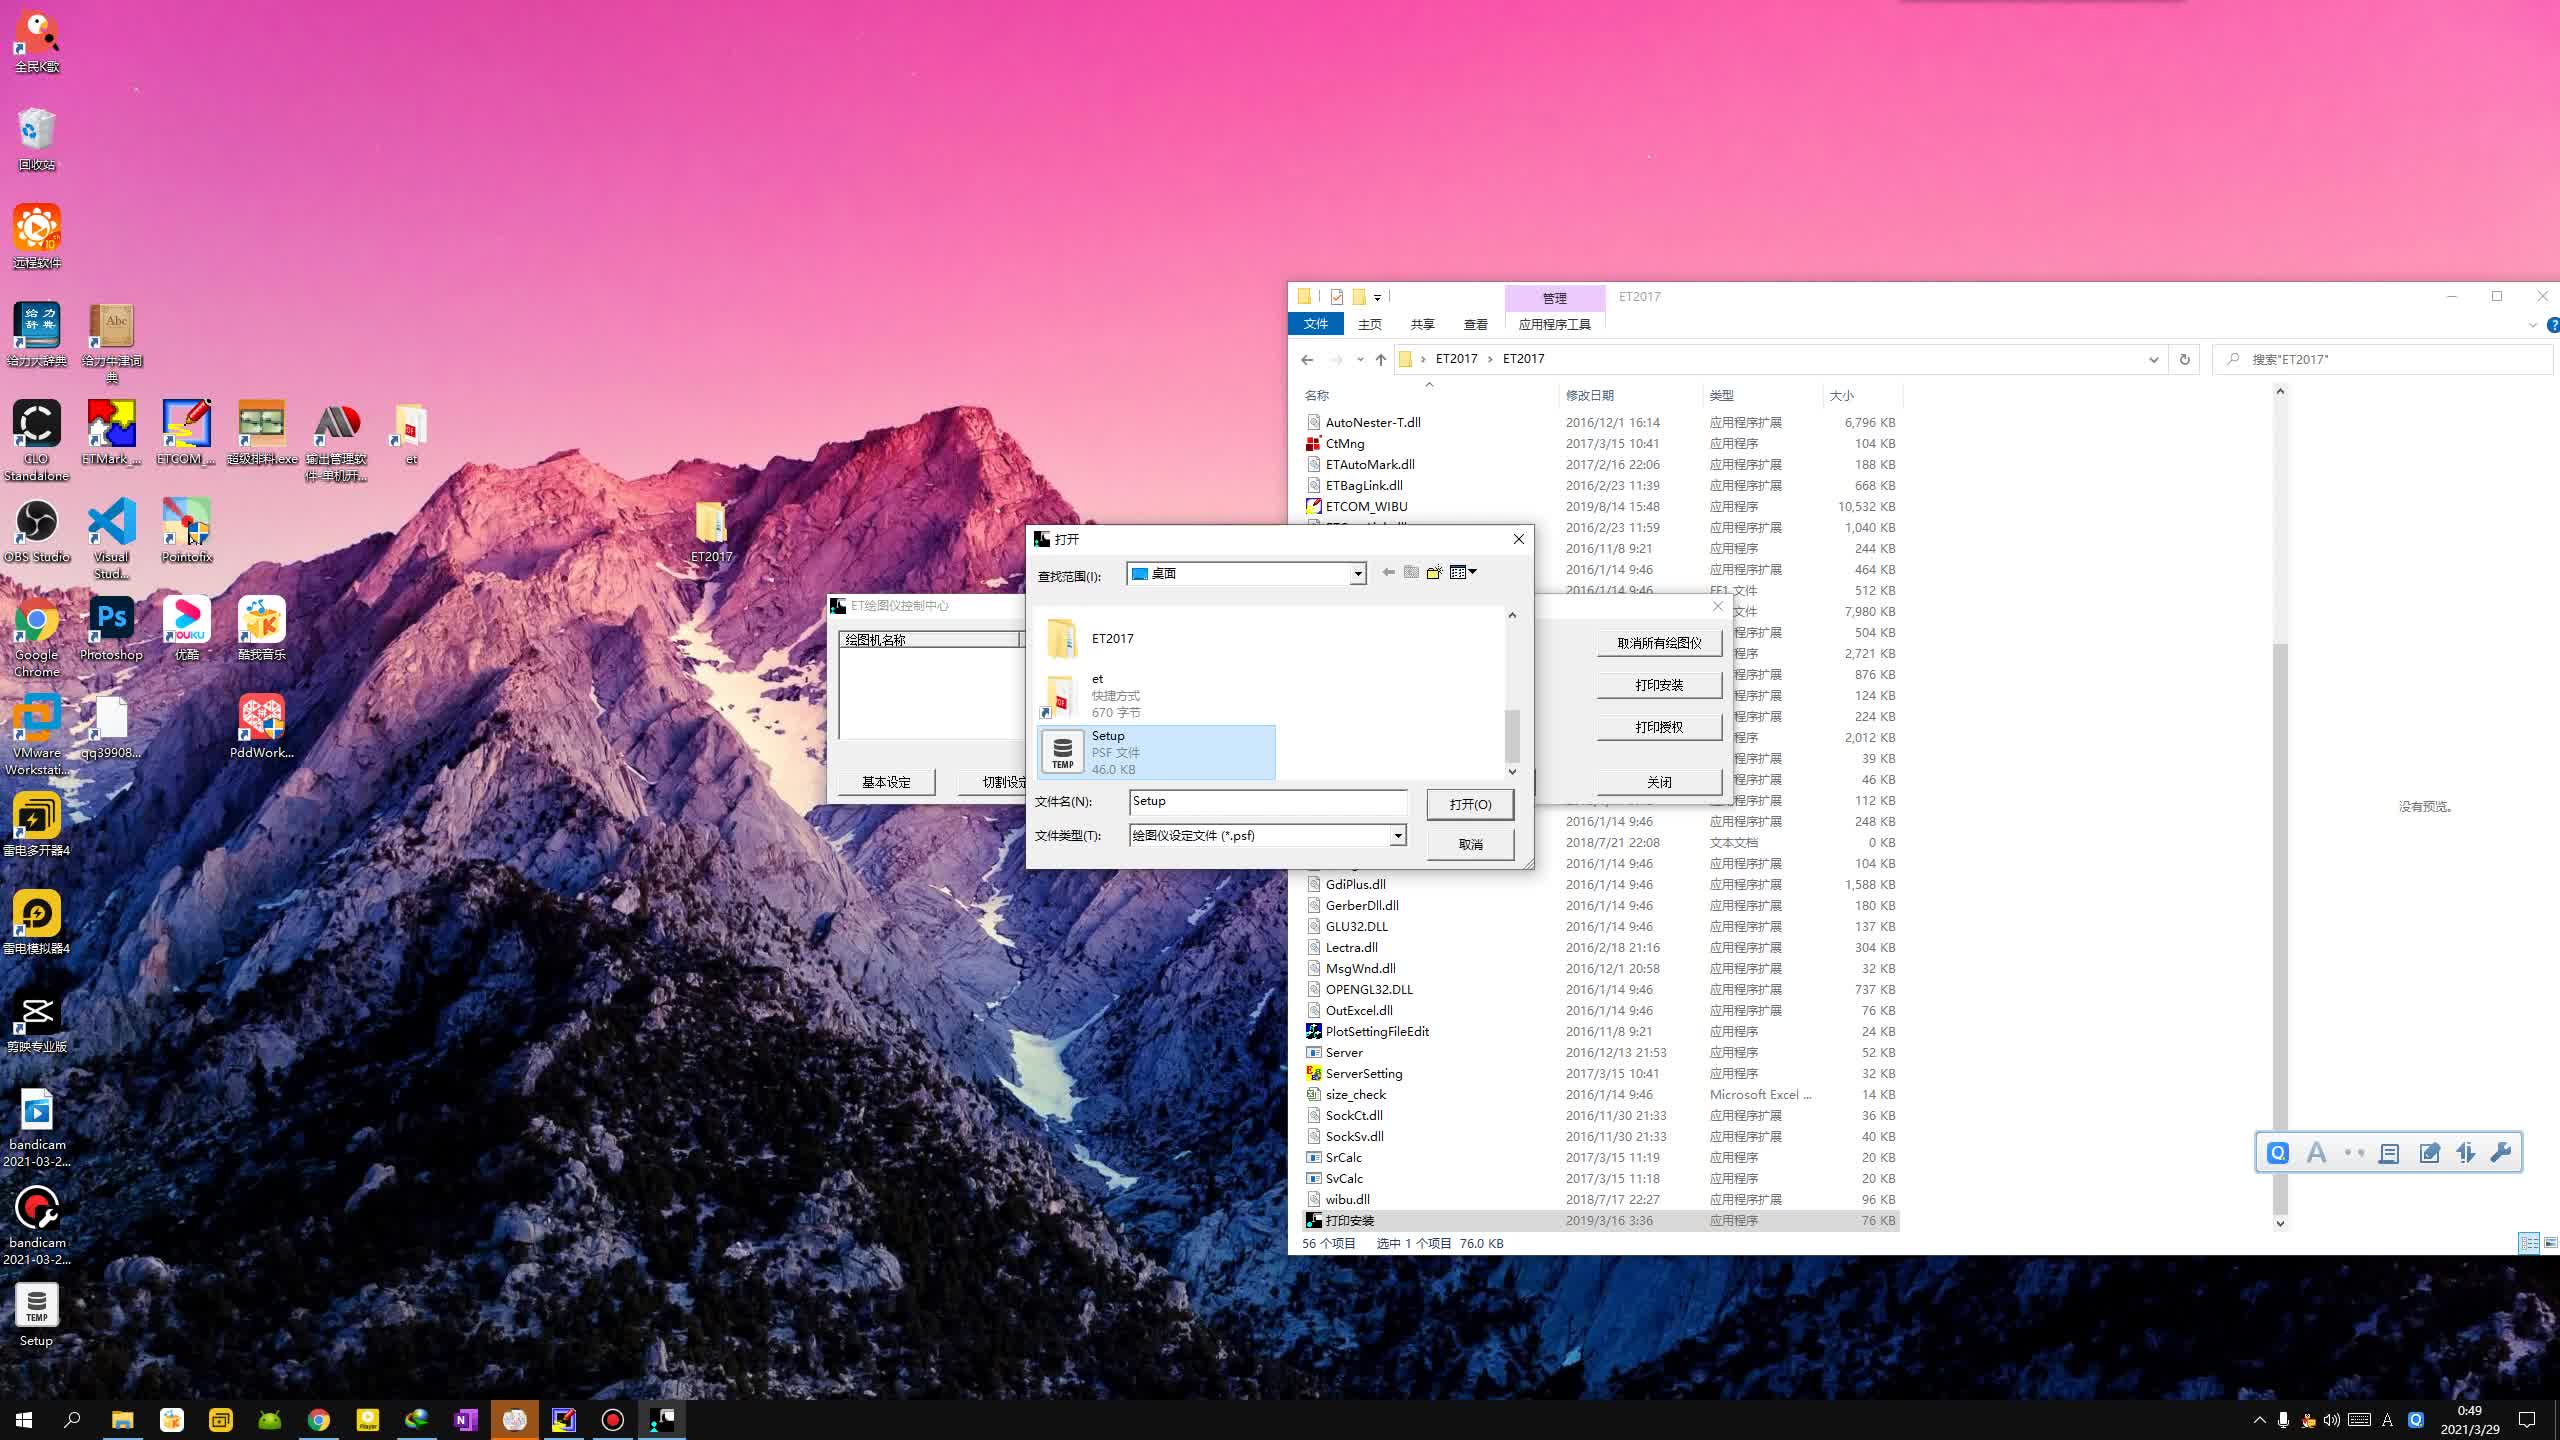The height and width of the screenshot is (1440, 2560).
Task: Open ET2017 folder in the file list
Action: tap(1111, 638)
